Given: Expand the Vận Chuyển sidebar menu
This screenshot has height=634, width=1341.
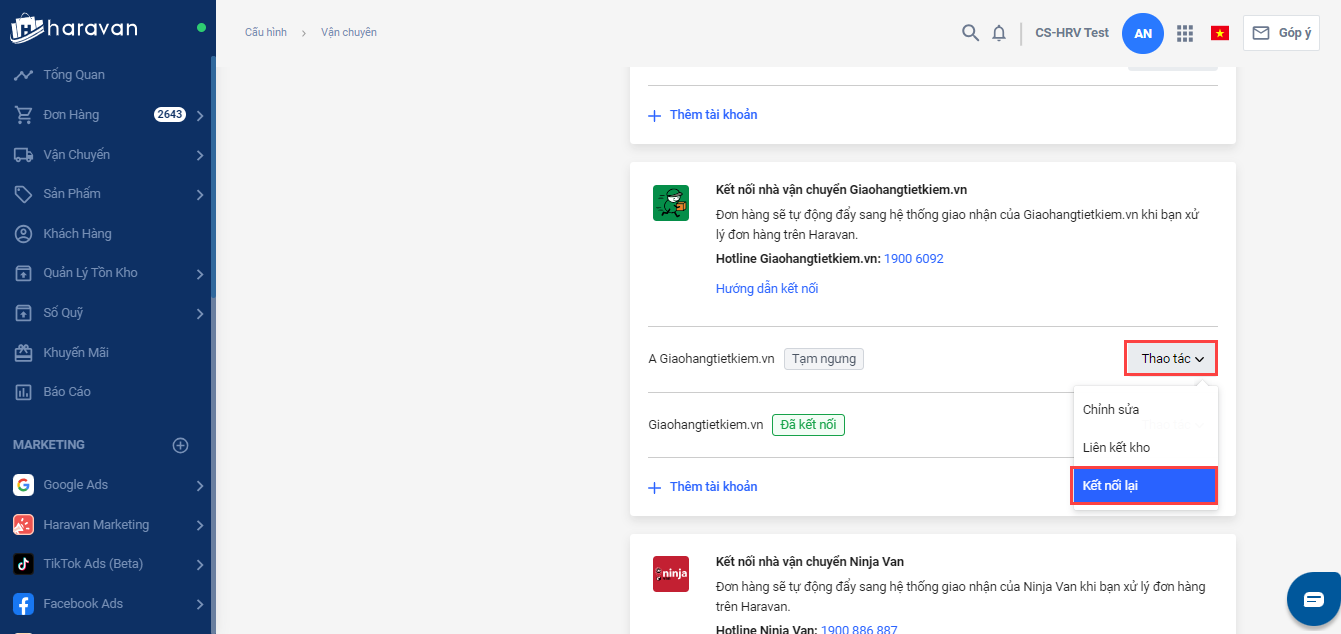Looking at the screenshot, I should click(x=200, y=155).
